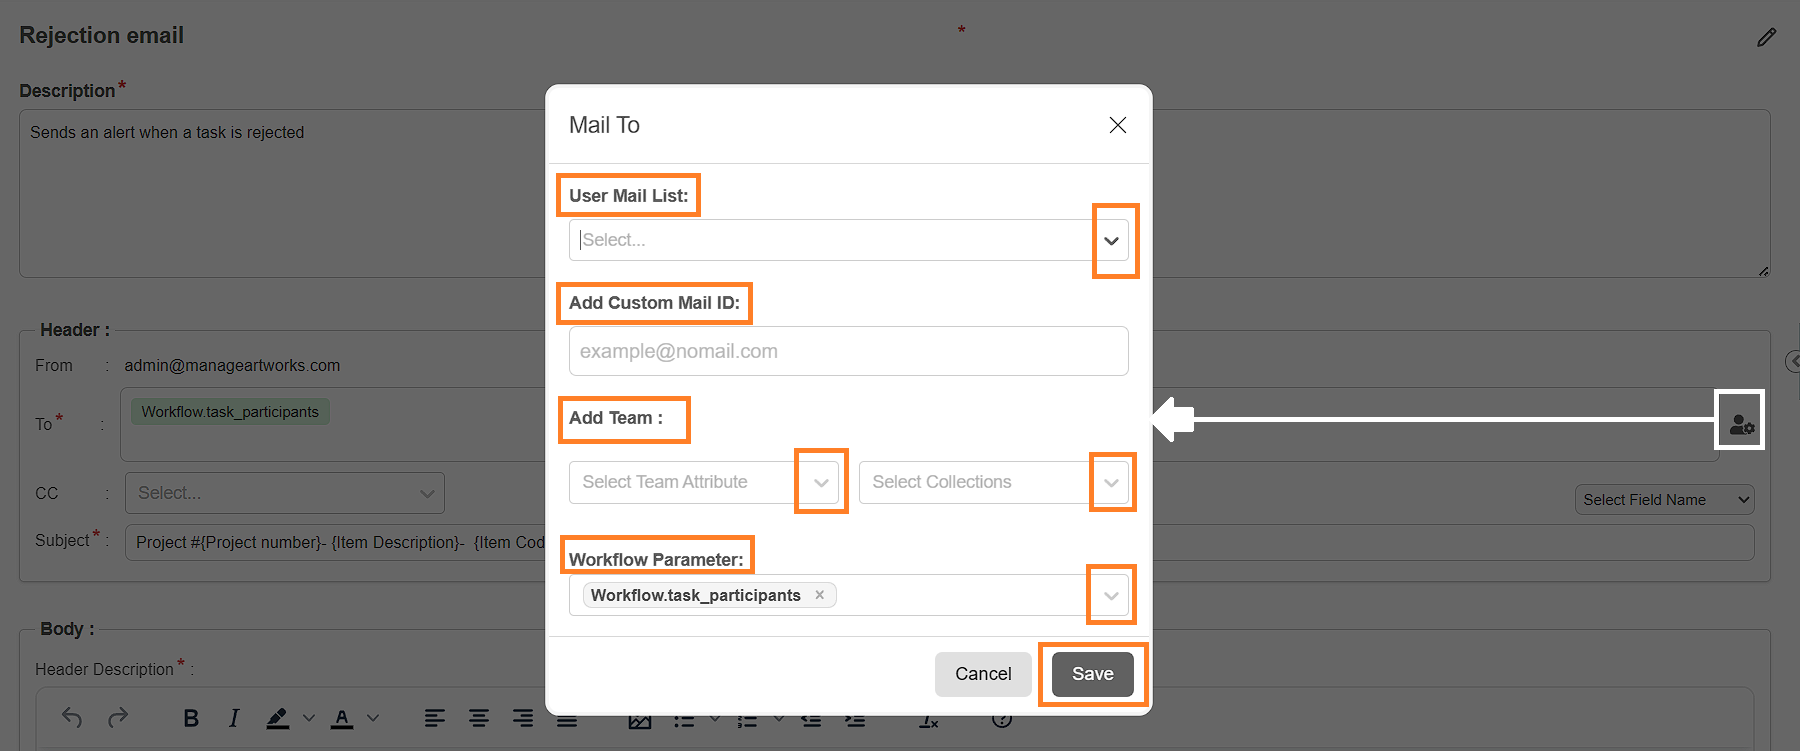The width and height of the screenshot is (1800, 751).
Task: Center align the body text
Action: 479,718
